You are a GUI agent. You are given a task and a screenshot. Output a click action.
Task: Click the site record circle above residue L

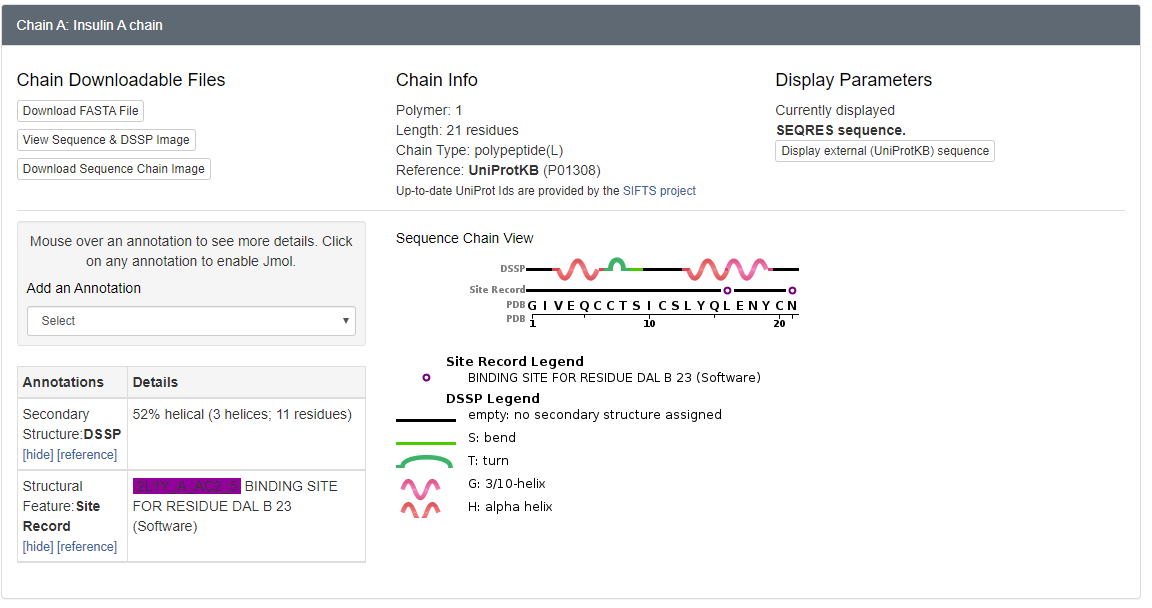pos(727,290)
